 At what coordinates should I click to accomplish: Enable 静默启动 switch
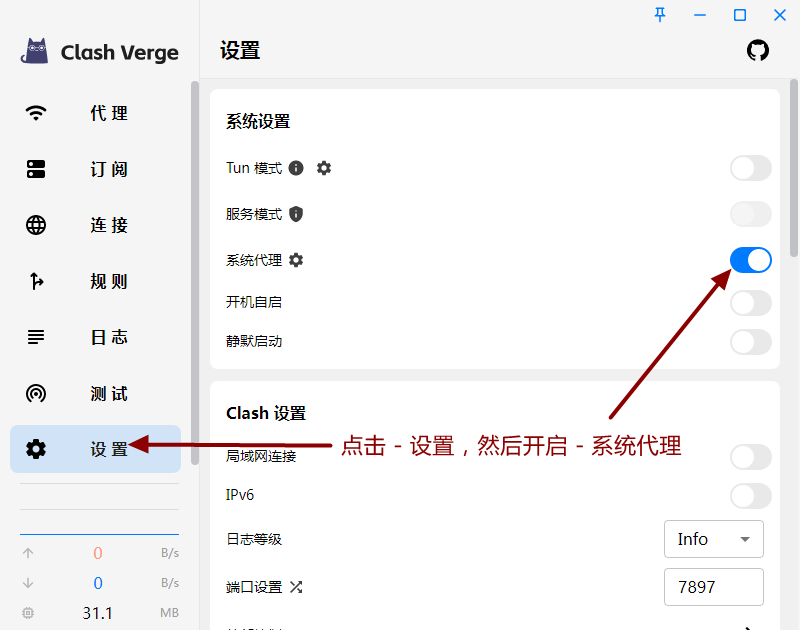[751, 342]
